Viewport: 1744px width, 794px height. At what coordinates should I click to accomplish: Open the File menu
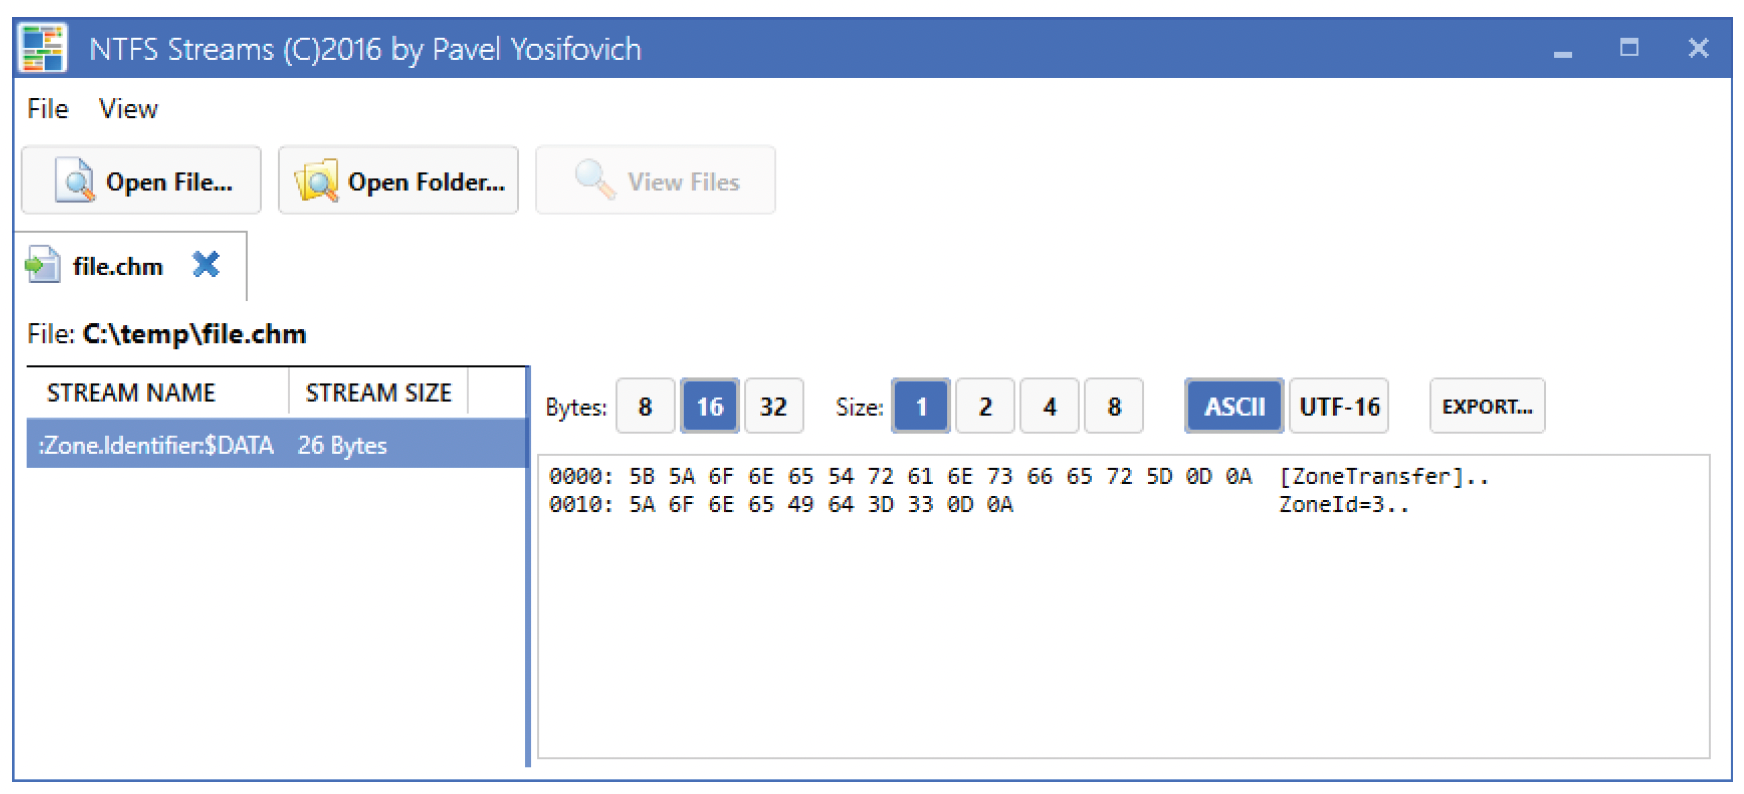pyautogui.click(x=48, y=108)
